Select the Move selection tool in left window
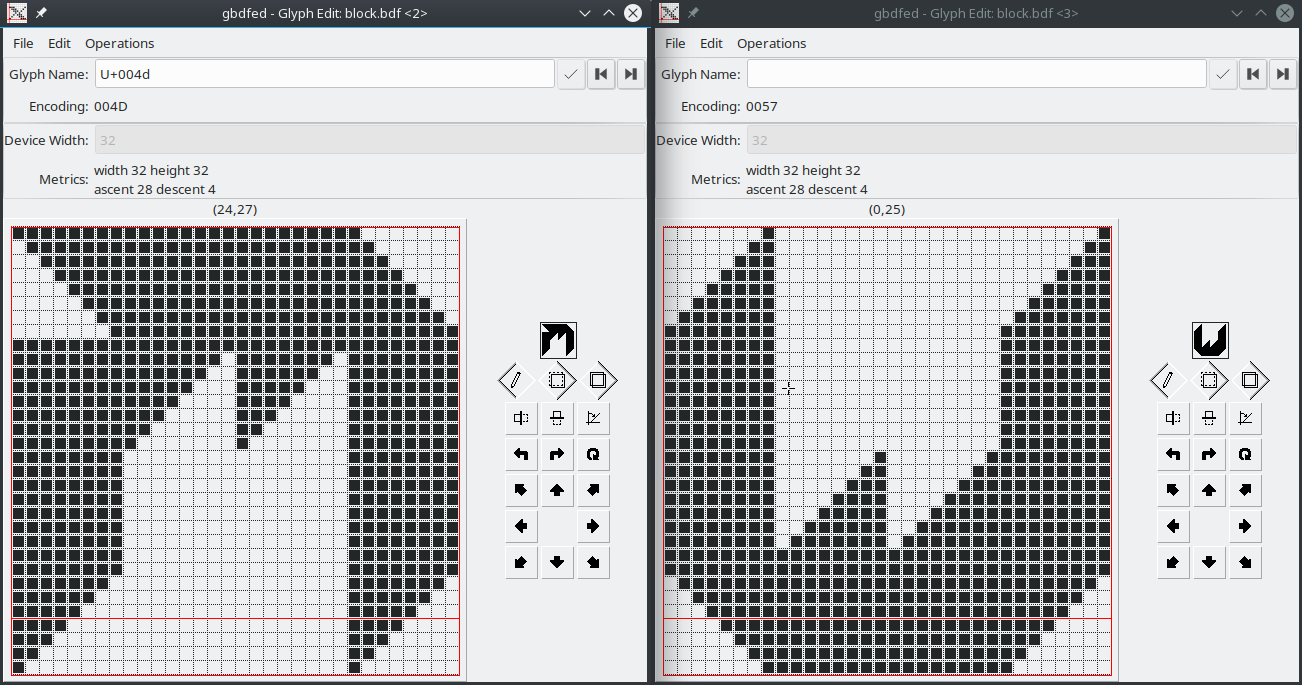Image resolution: width=1302 pixels, height=685 pixels. point(557,380)
